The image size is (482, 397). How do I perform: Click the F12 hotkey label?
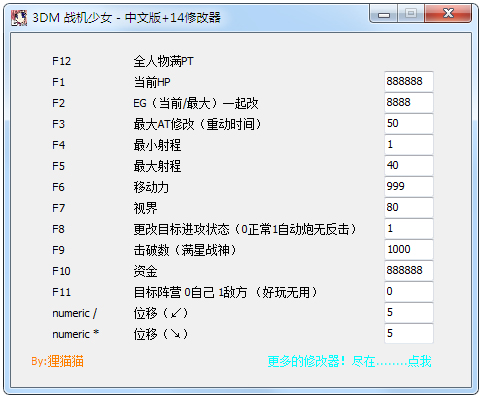click(62, 61)
